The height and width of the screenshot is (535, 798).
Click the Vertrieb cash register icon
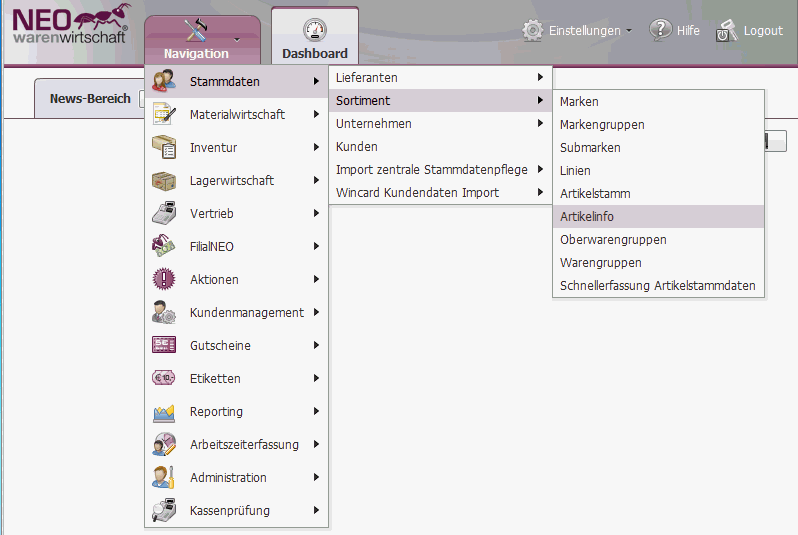(x=164, y=213)
